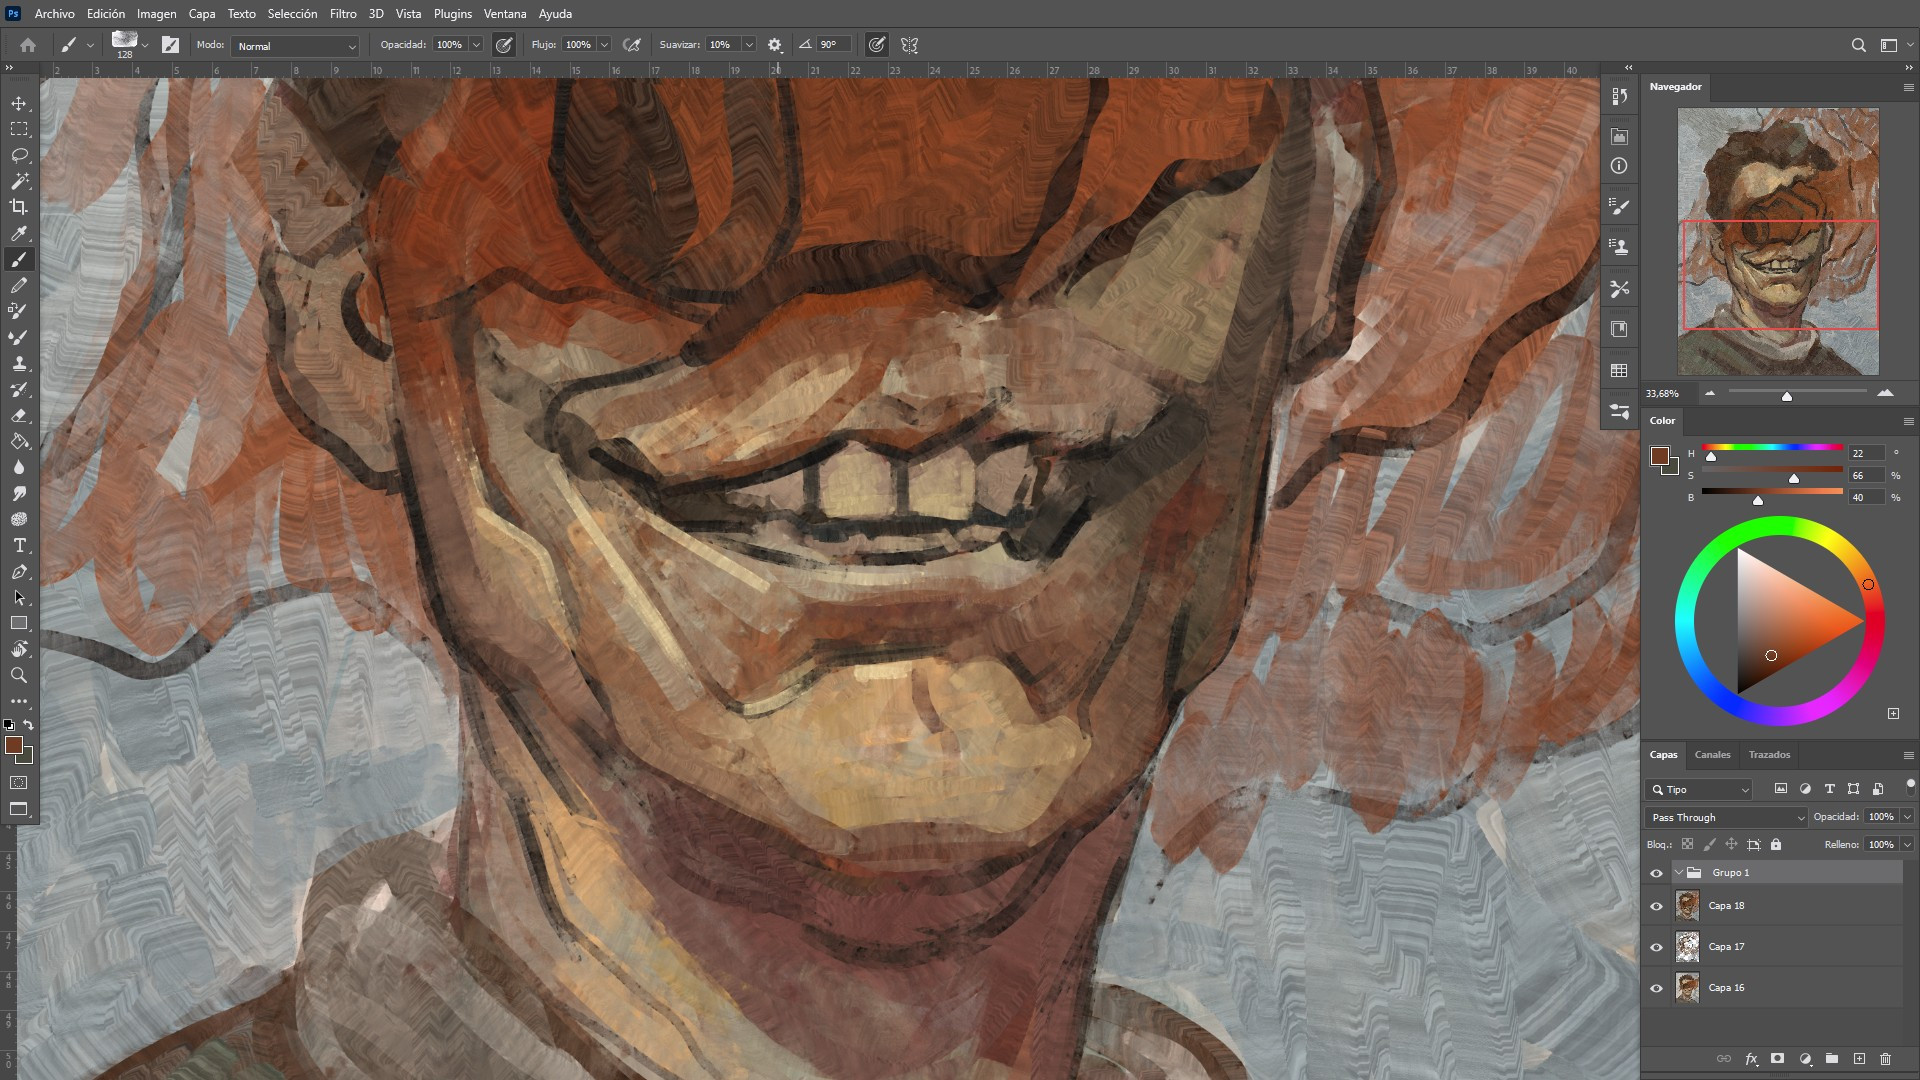Open the Opacidad slider dropdown arrow in options bar
1920x1080 pixels.
pos(476,45)
